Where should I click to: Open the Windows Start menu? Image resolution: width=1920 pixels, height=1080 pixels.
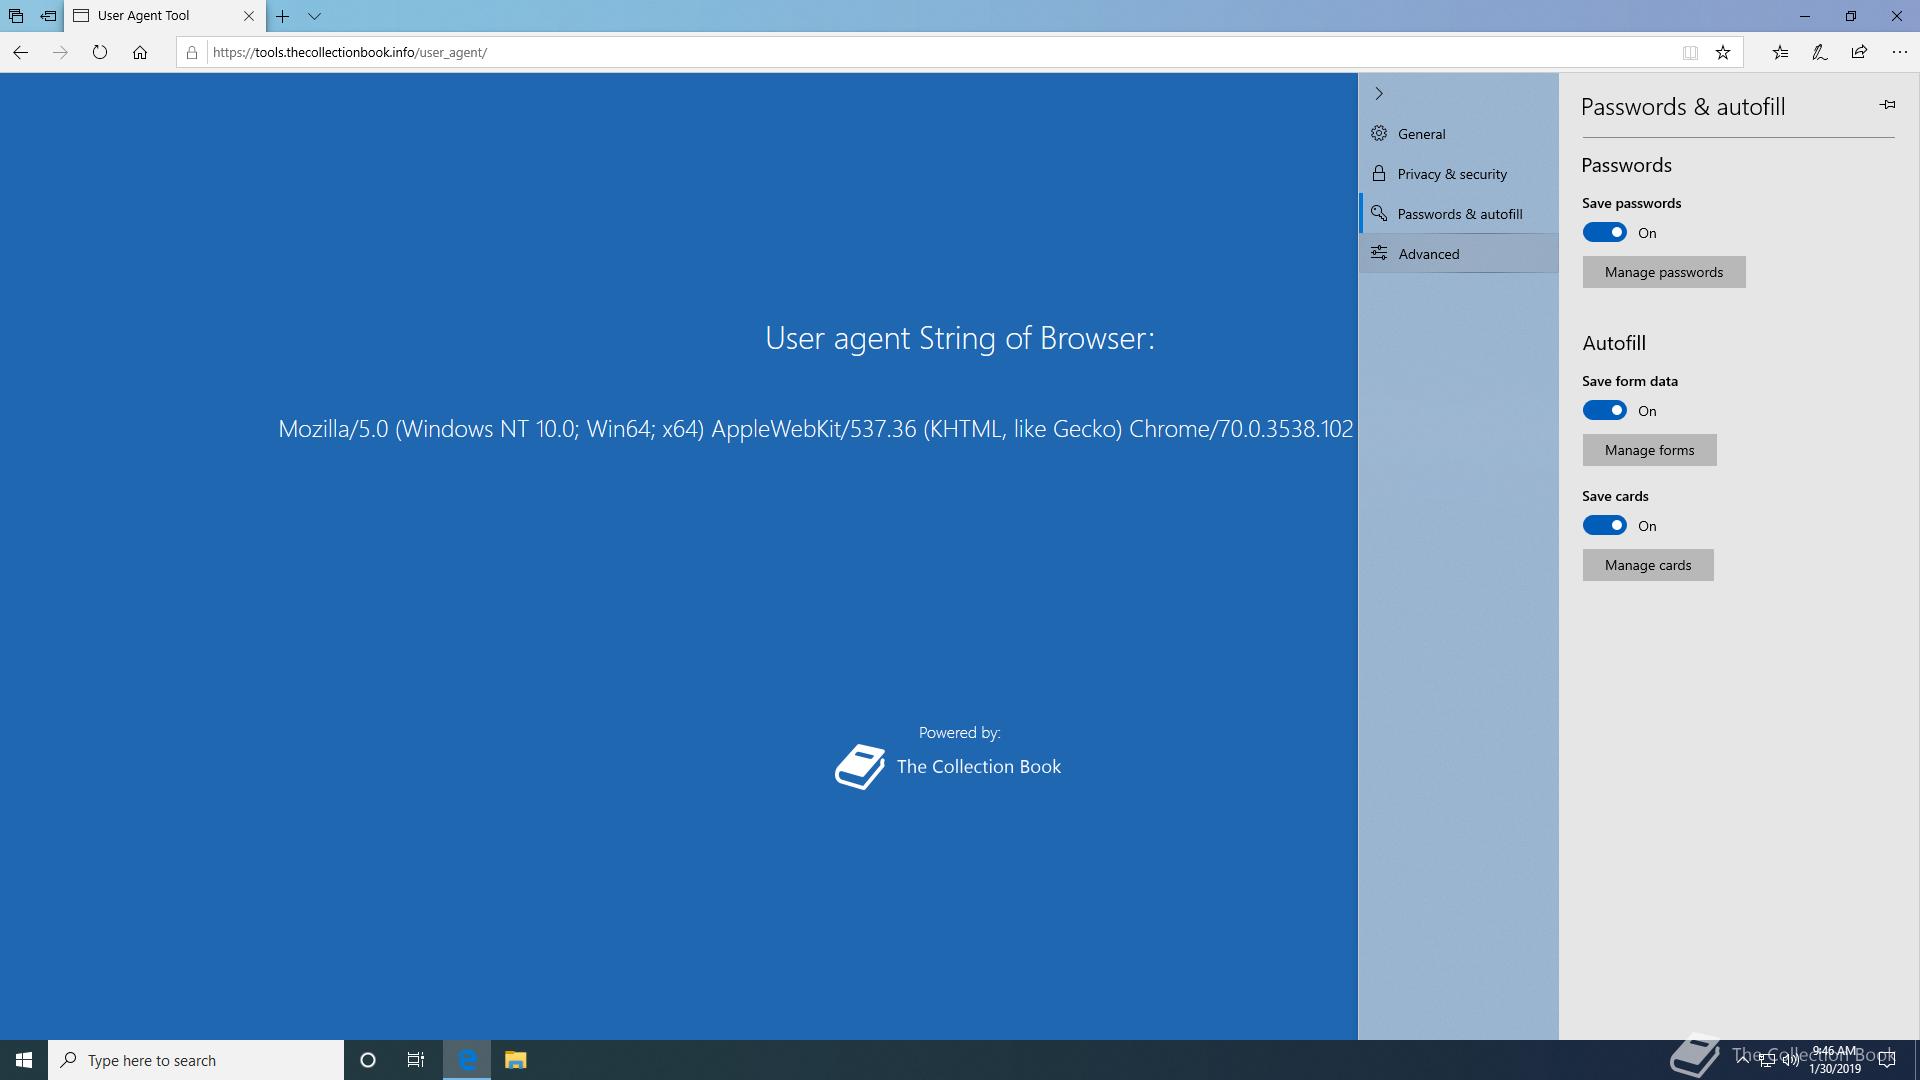tap(24, 1060)
